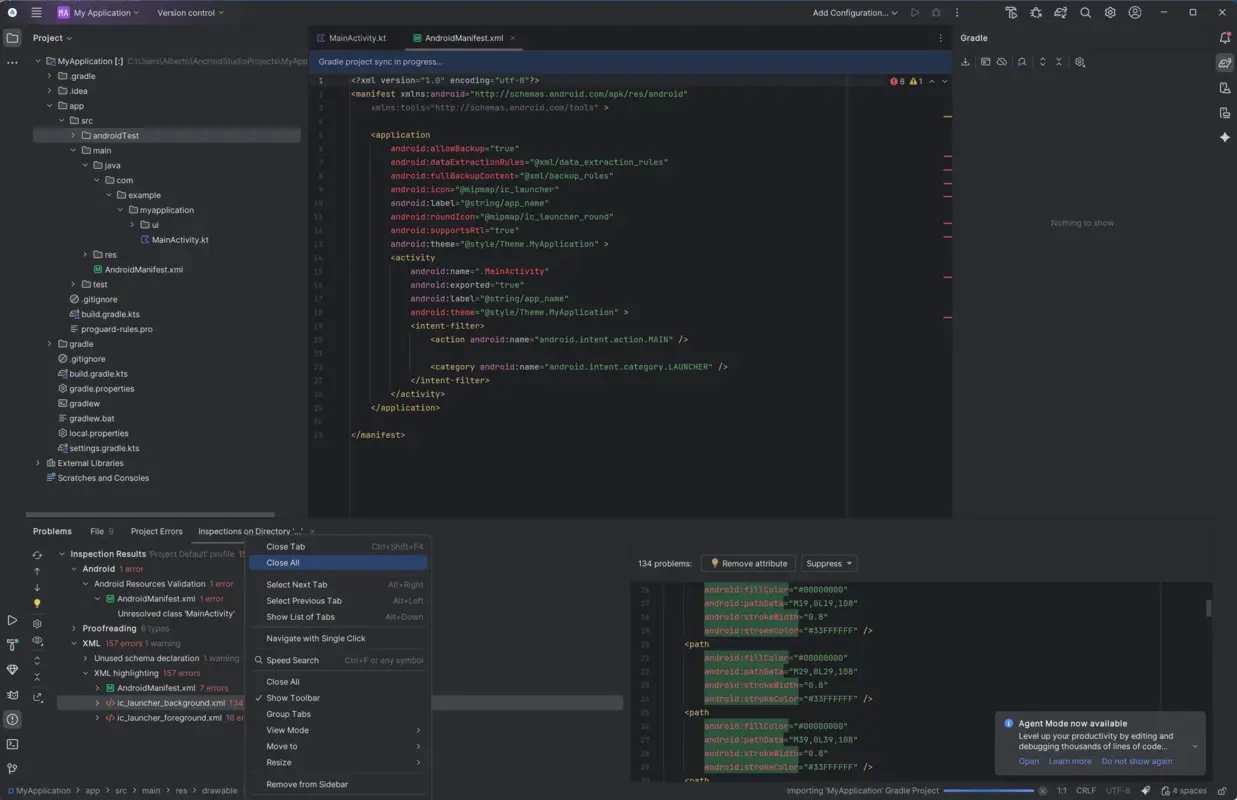1237x800 pixels.
Task: Click the Do not show again link
Action: tap(1137, 761)
